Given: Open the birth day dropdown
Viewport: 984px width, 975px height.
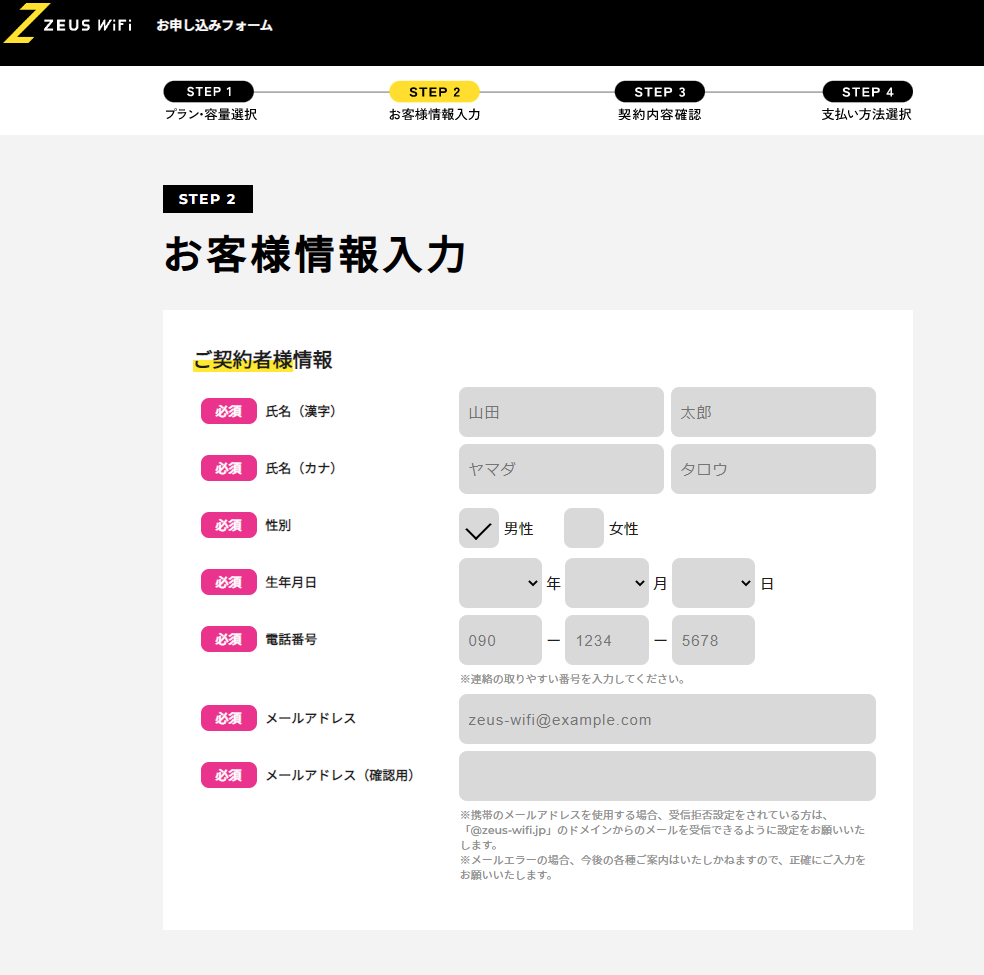Looking at the screenshot, I should [713, 583].
